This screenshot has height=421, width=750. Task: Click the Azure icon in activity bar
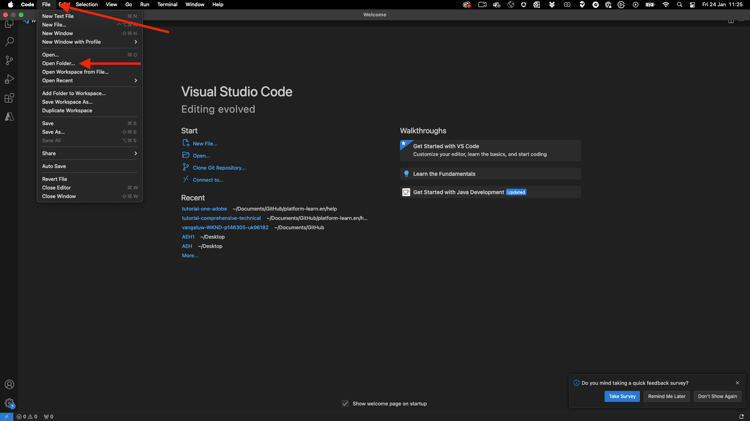[x=9, y=117]
